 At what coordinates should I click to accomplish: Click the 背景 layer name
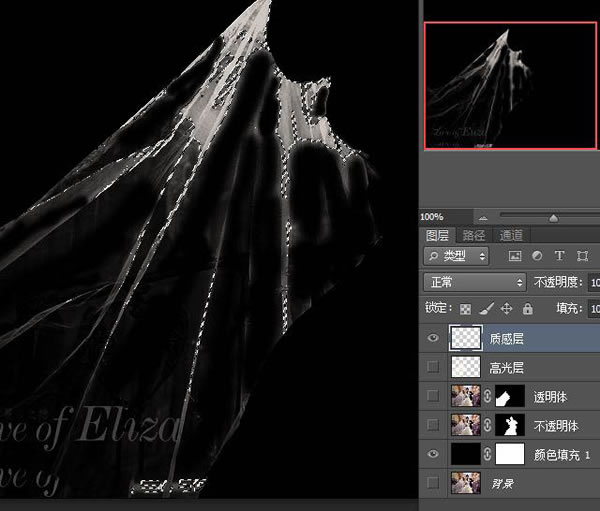coord(502,484)
